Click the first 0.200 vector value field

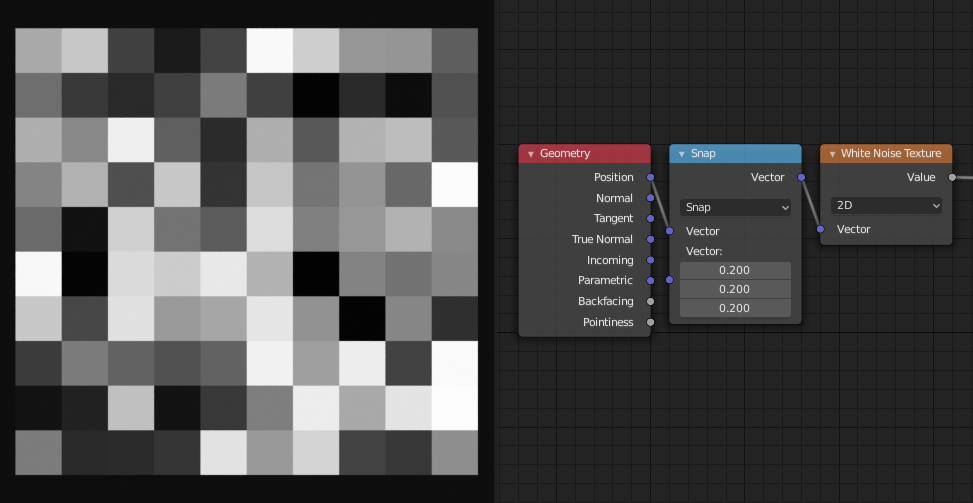pos(735,270)
